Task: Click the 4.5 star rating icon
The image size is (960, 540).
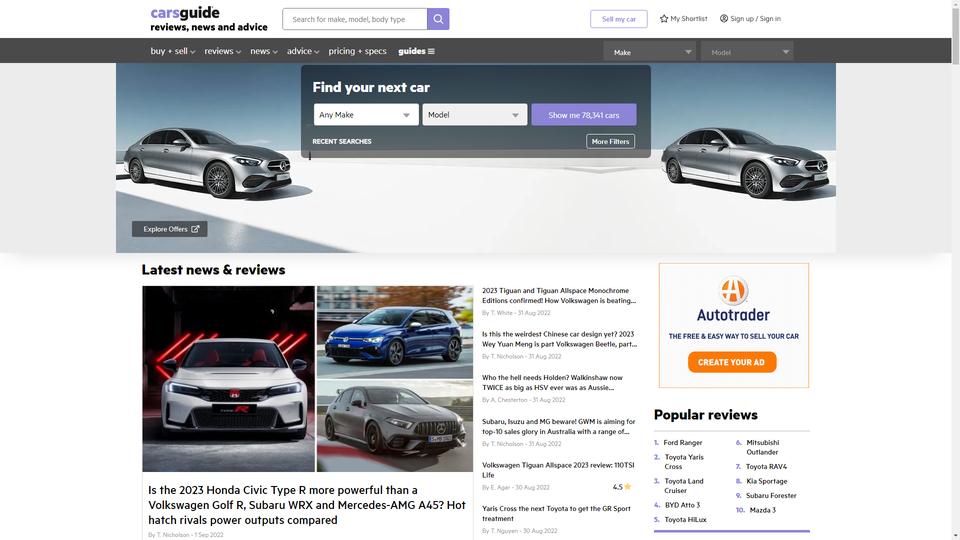Action: pos(628,487)
